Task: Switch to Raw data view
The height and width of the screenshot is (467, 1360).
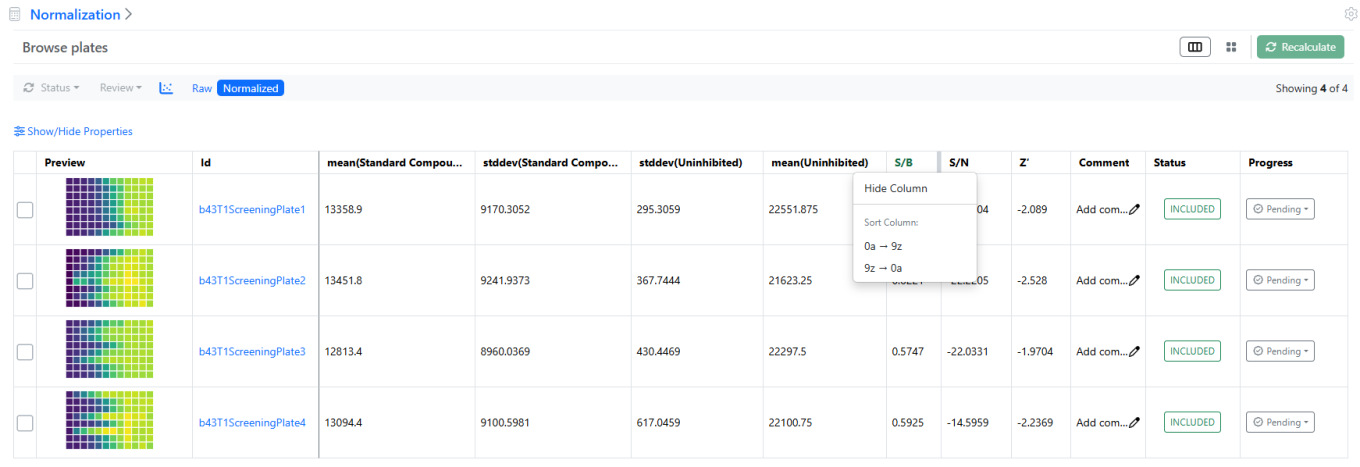Action: coord(202,88)
